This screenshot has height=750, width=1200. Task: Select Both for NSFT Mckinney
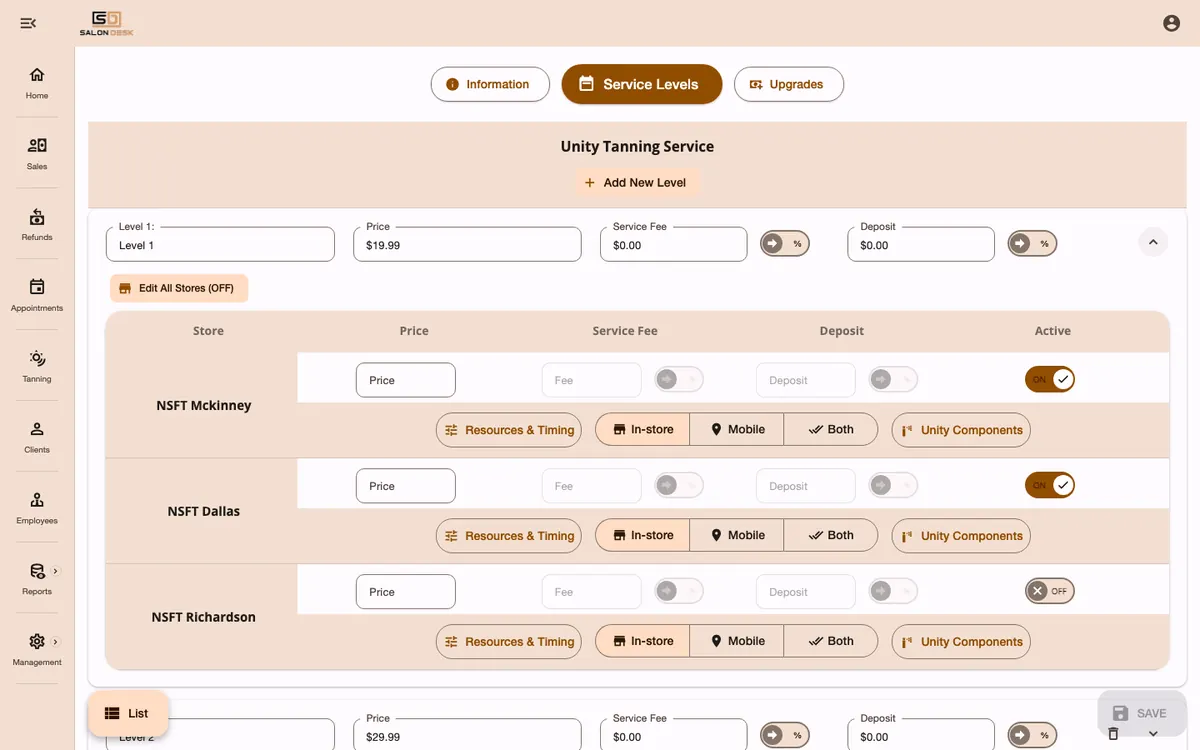click(x=831, y=430)
